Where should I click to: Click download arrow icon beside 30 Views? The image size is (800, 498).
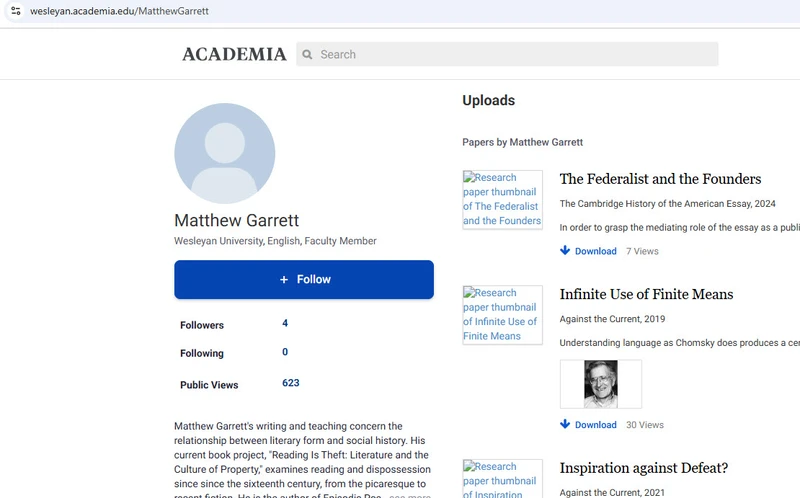[x=565, y=424]
